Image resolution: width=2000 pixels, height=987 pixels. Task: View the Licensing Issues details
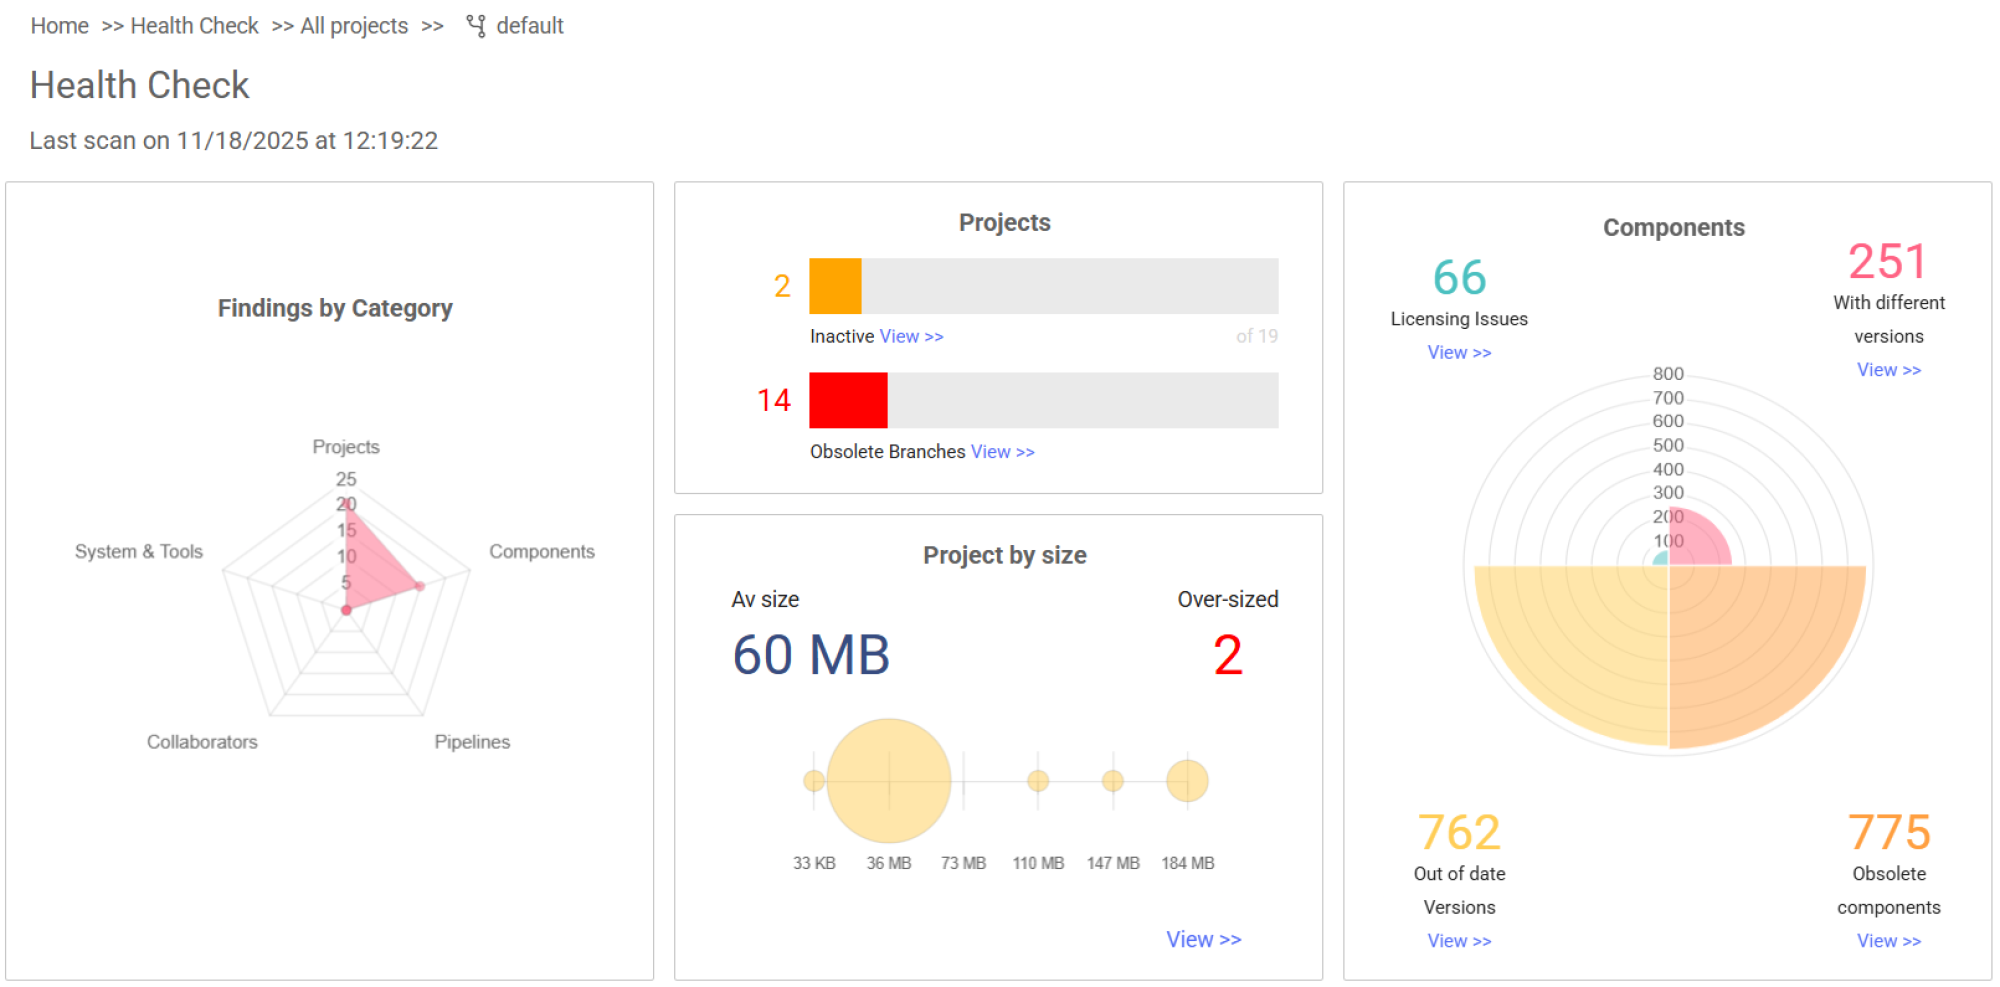pyautogui.click(x=1458, y=353)
